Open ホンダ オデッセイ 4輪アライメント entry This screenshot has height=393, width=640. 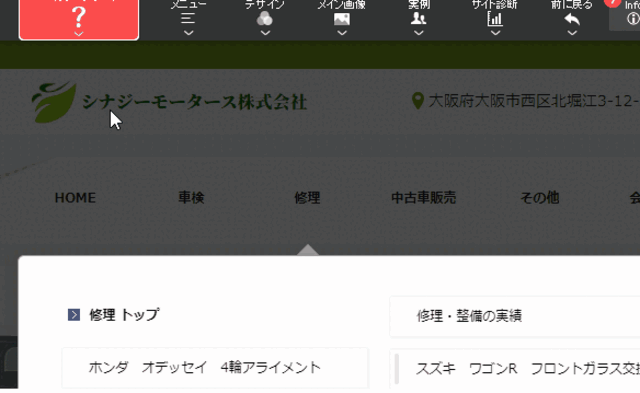click(x=215, y=368)
